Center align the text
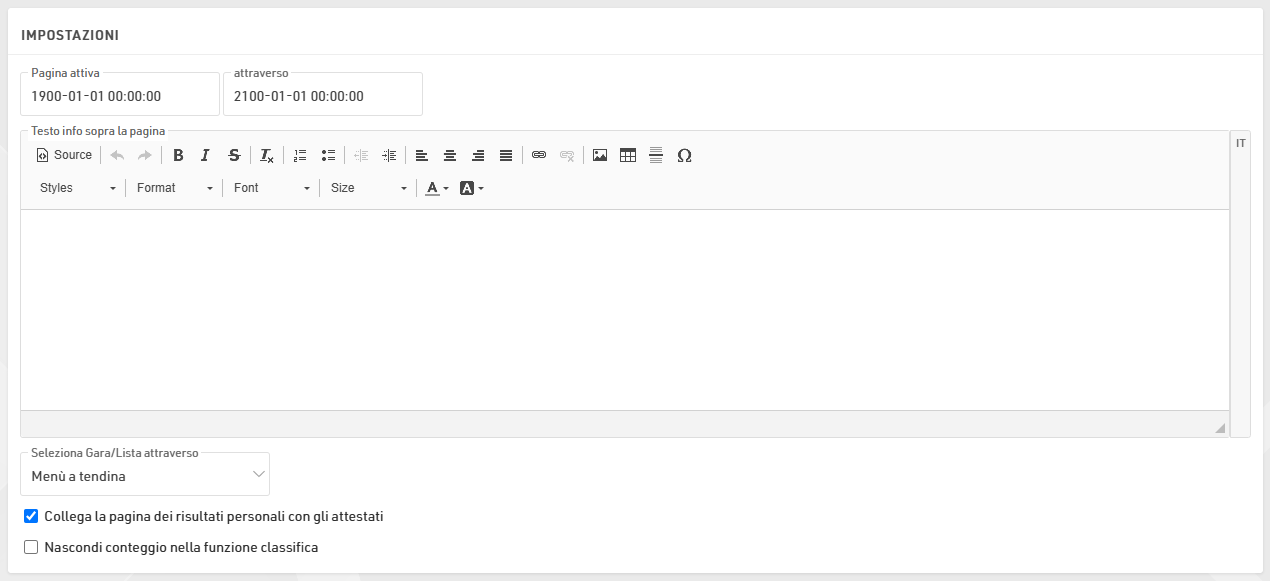 tap(450, 155)
